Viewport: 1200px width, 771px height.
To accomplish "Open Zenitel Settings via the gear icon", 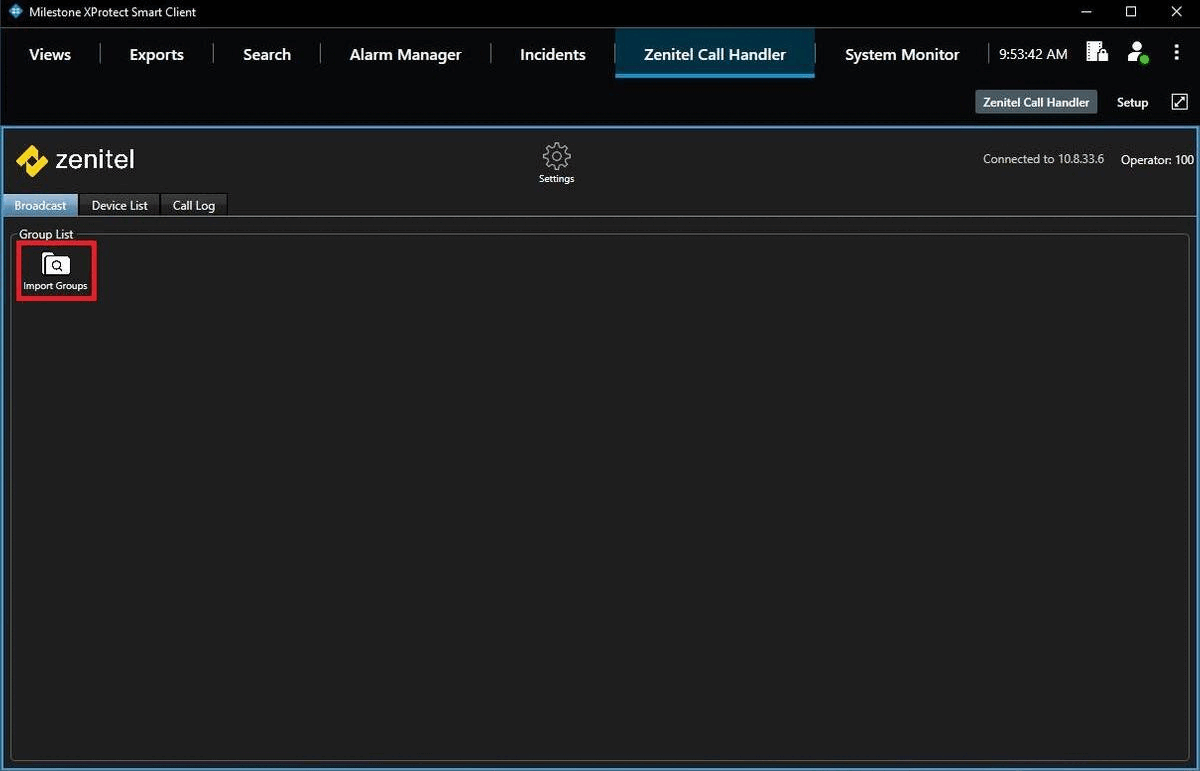I will click(556, 157).
